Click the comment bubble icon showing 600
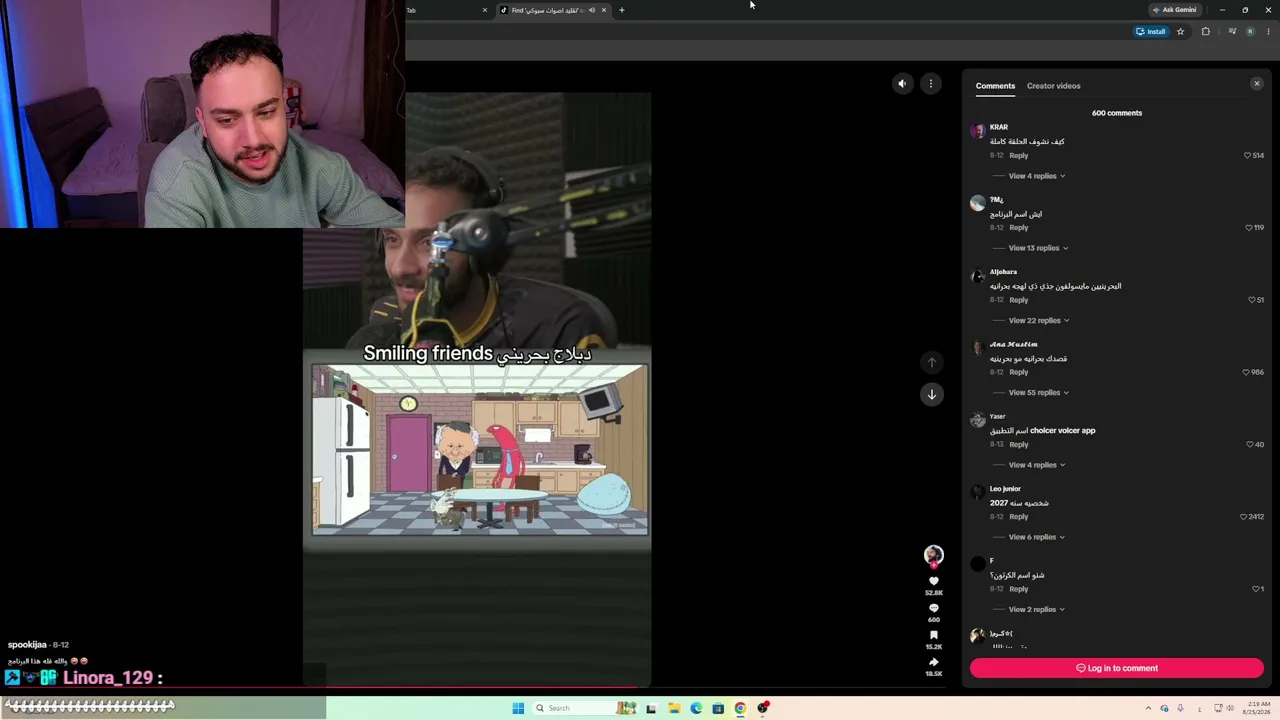The width and height of the screenshot is (1280, 720). (934, 608)
